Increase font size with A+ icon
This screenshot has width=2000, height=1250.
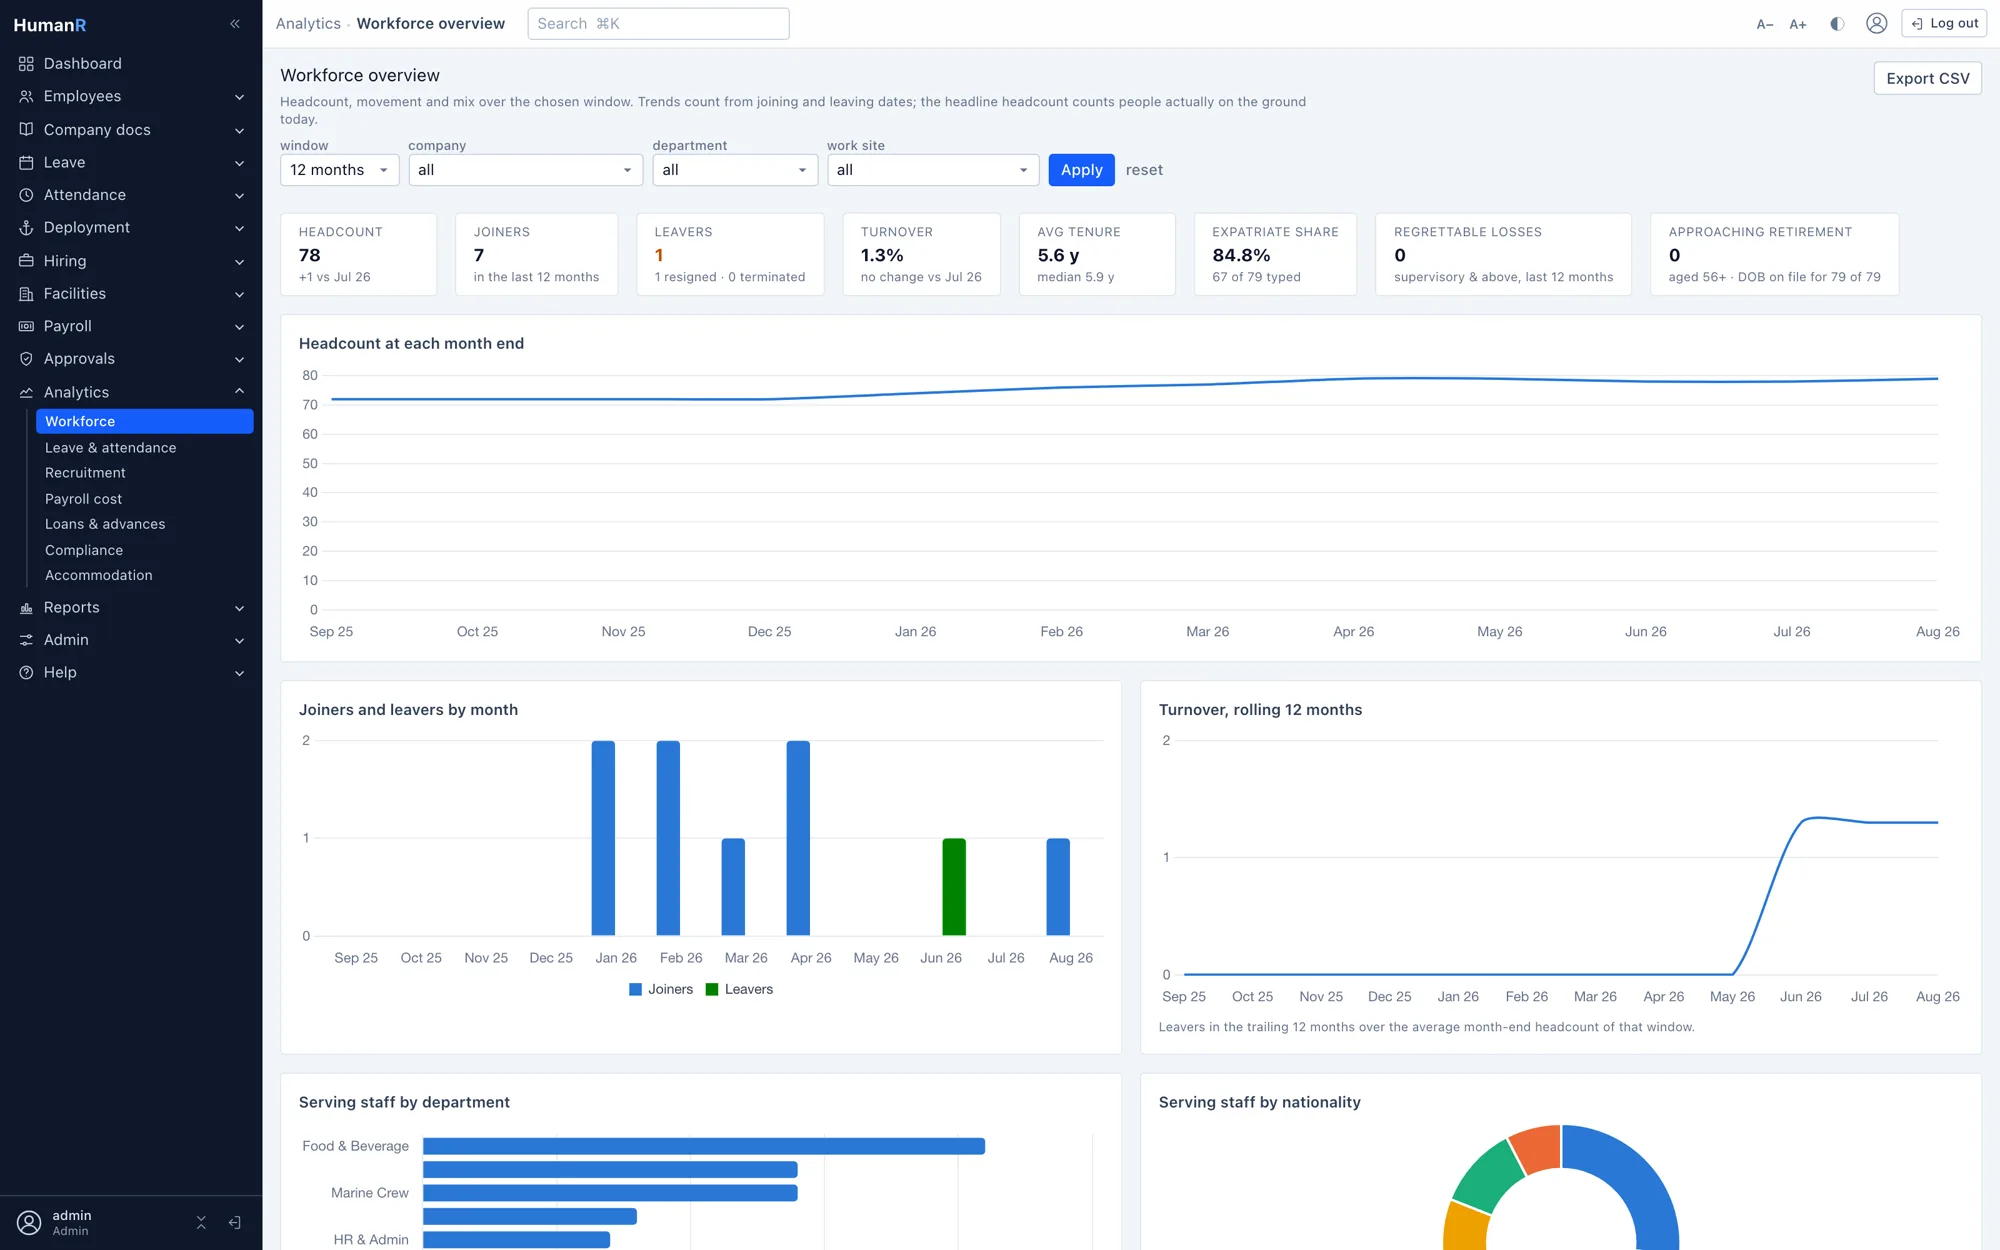click(x=1798, y=24)
